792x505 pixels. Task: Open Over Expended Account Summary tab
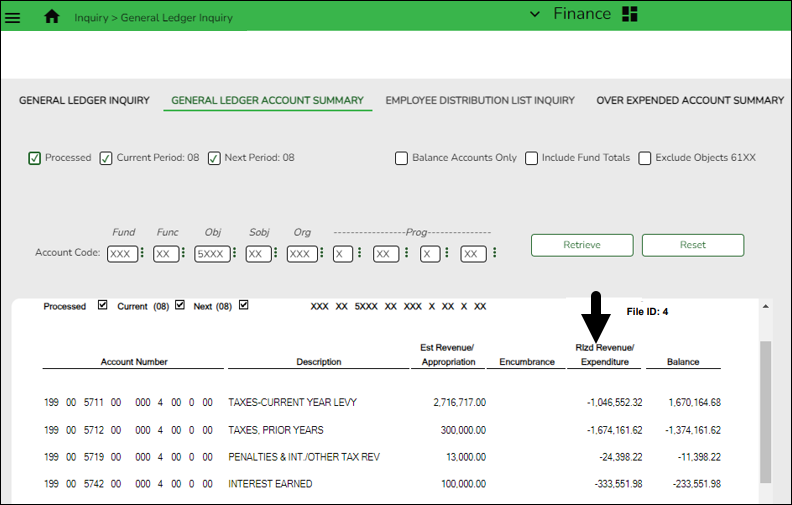[690, 100]
